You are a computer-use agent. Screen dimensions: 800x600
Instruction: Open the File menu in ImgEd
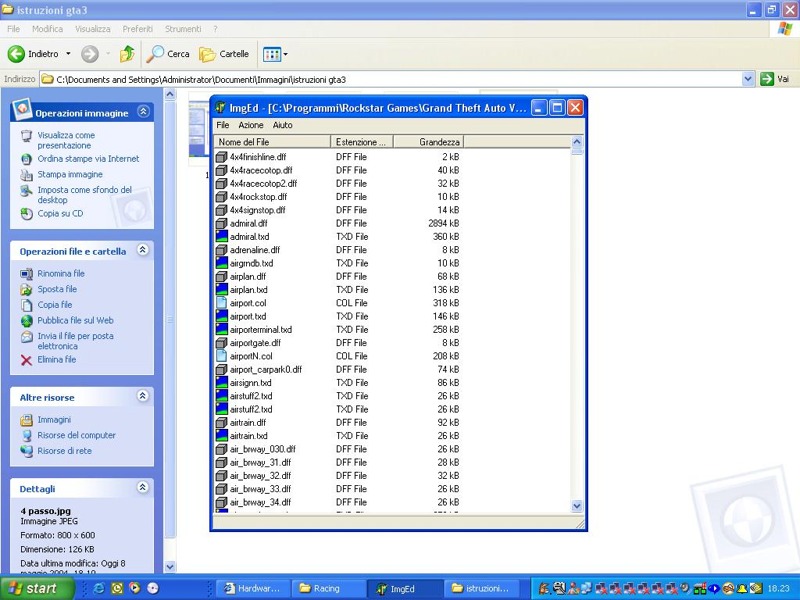point(222,125)
